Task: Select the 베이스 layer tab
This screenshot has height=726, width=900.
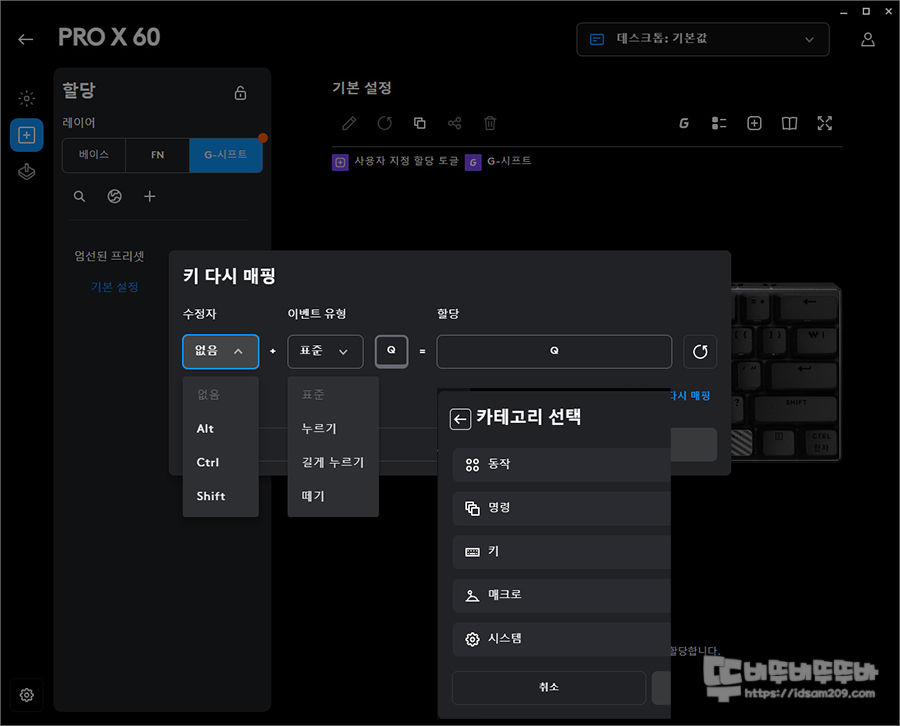Action: (x=94, y=155)
